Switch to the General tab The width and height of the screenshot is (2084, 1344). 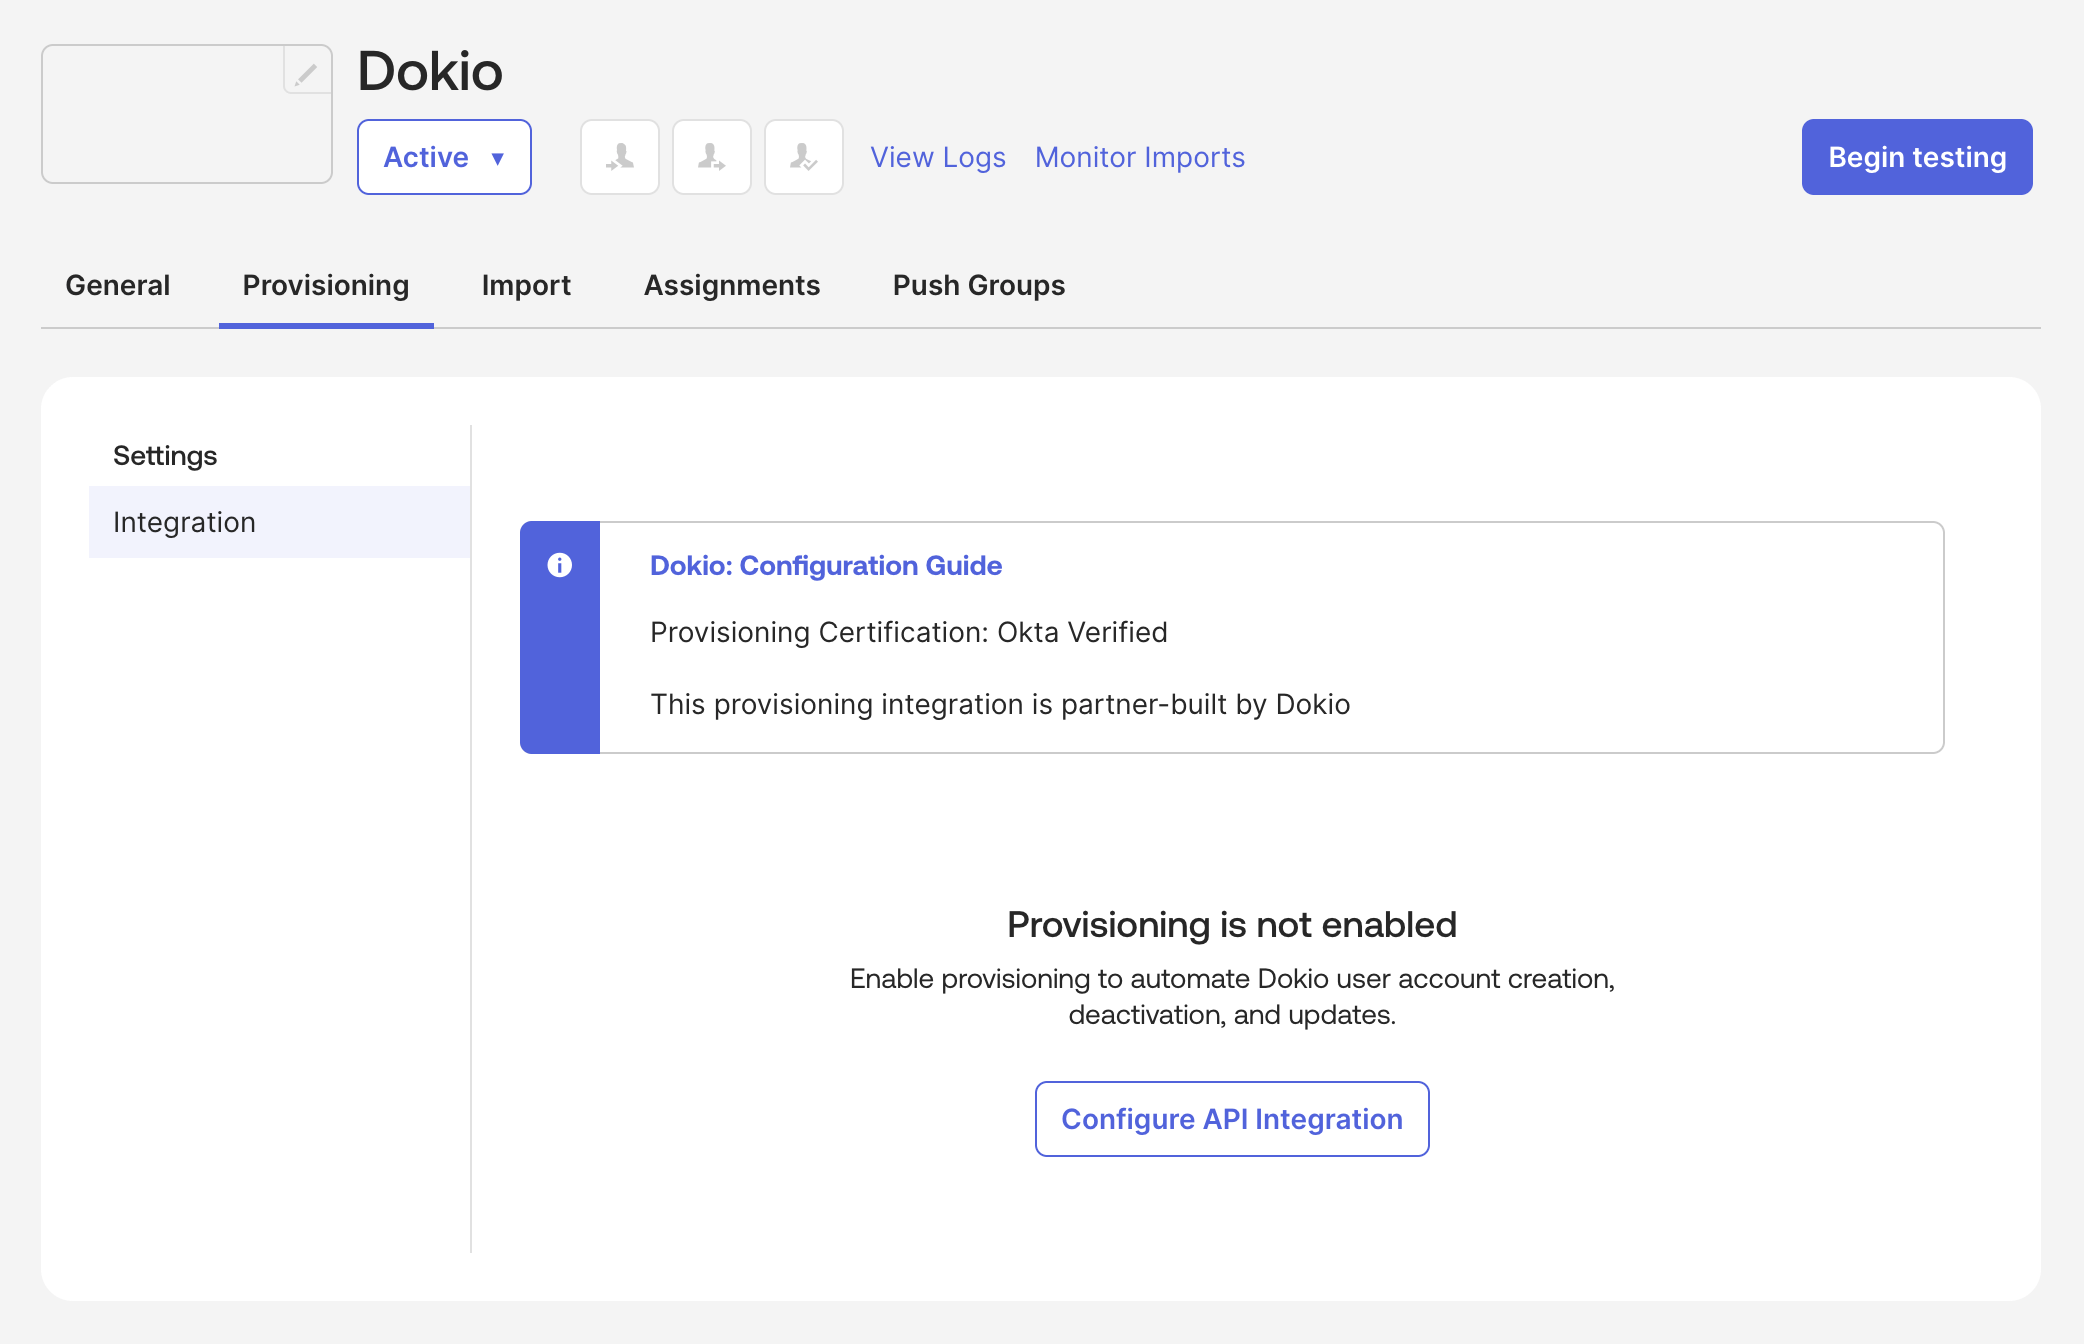tap(118, 285)
